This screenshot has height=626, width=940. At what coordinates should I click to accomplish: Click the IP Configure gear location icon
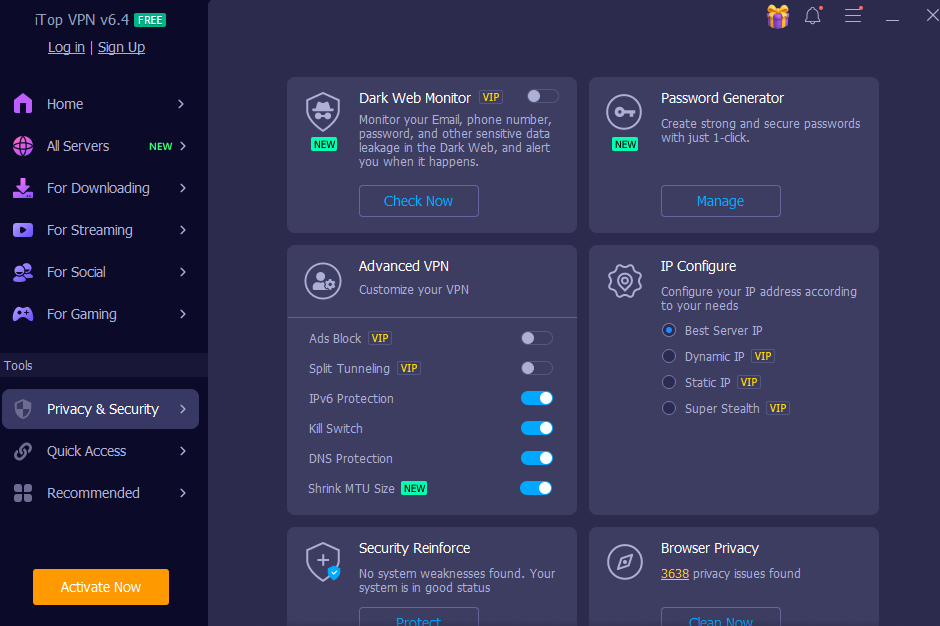coord(625,281)
